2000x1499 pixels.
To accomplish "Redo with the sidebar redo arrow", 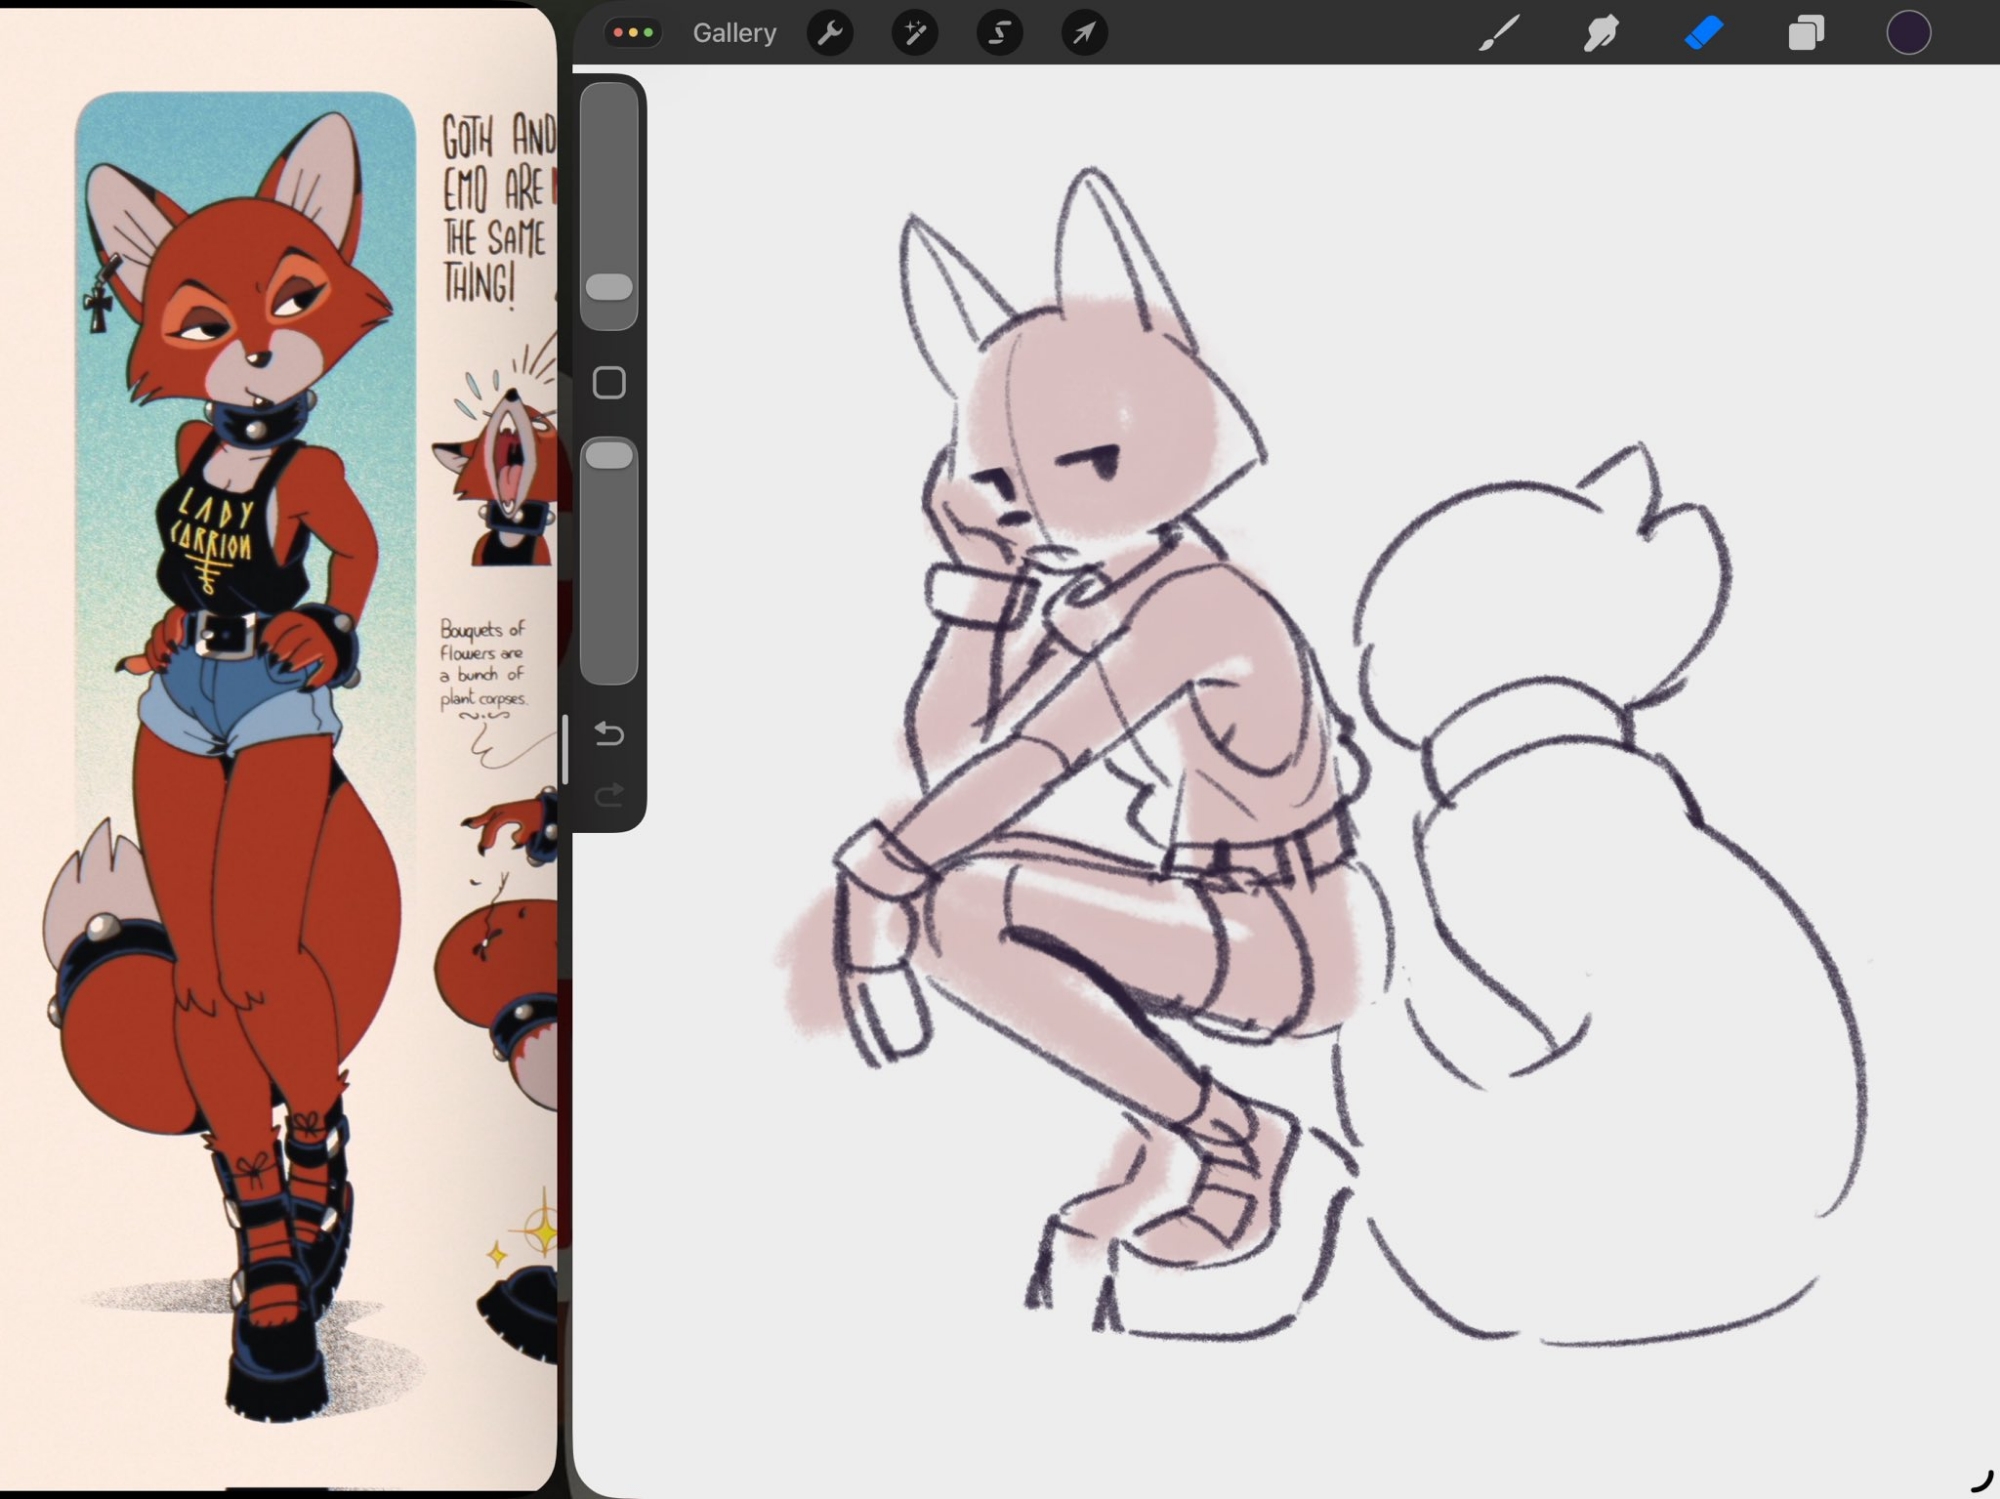I will tap(609, 795).
